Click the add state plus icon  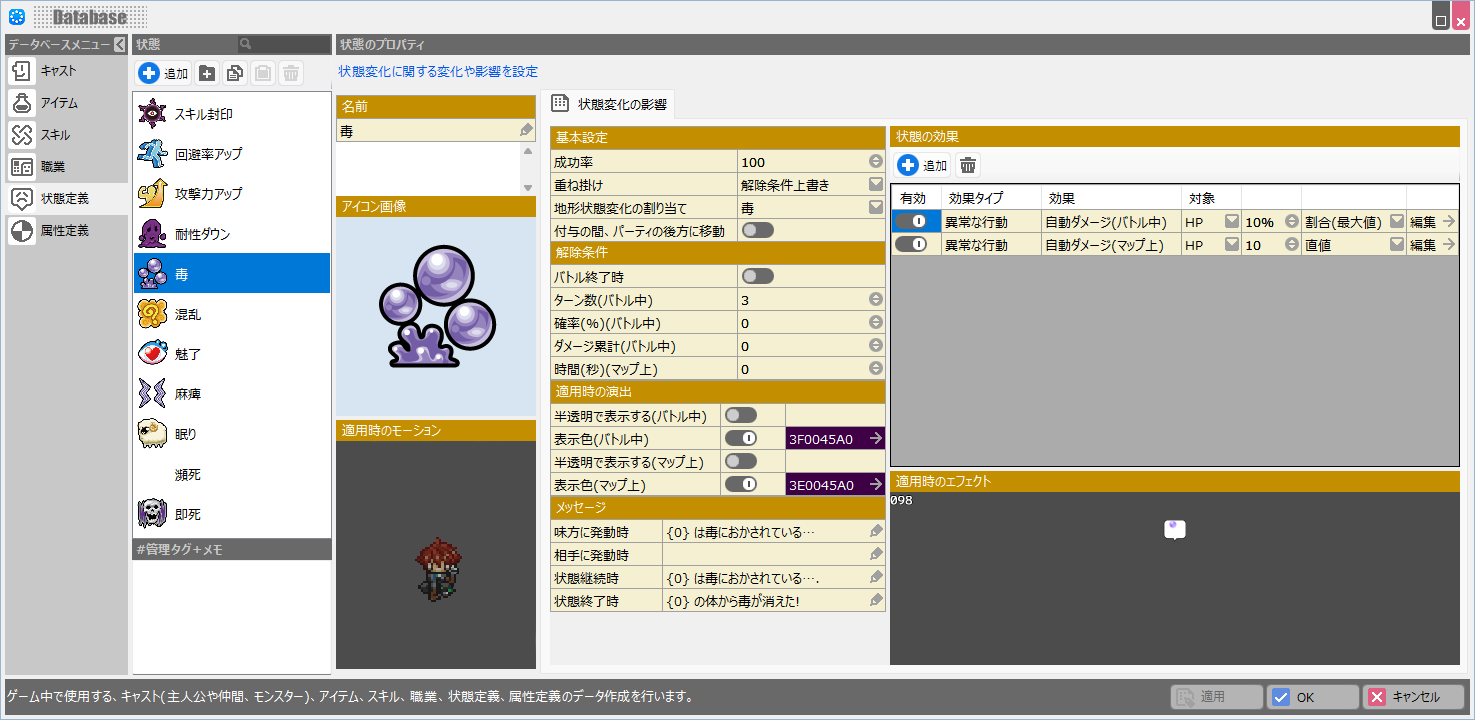(149, 73)
